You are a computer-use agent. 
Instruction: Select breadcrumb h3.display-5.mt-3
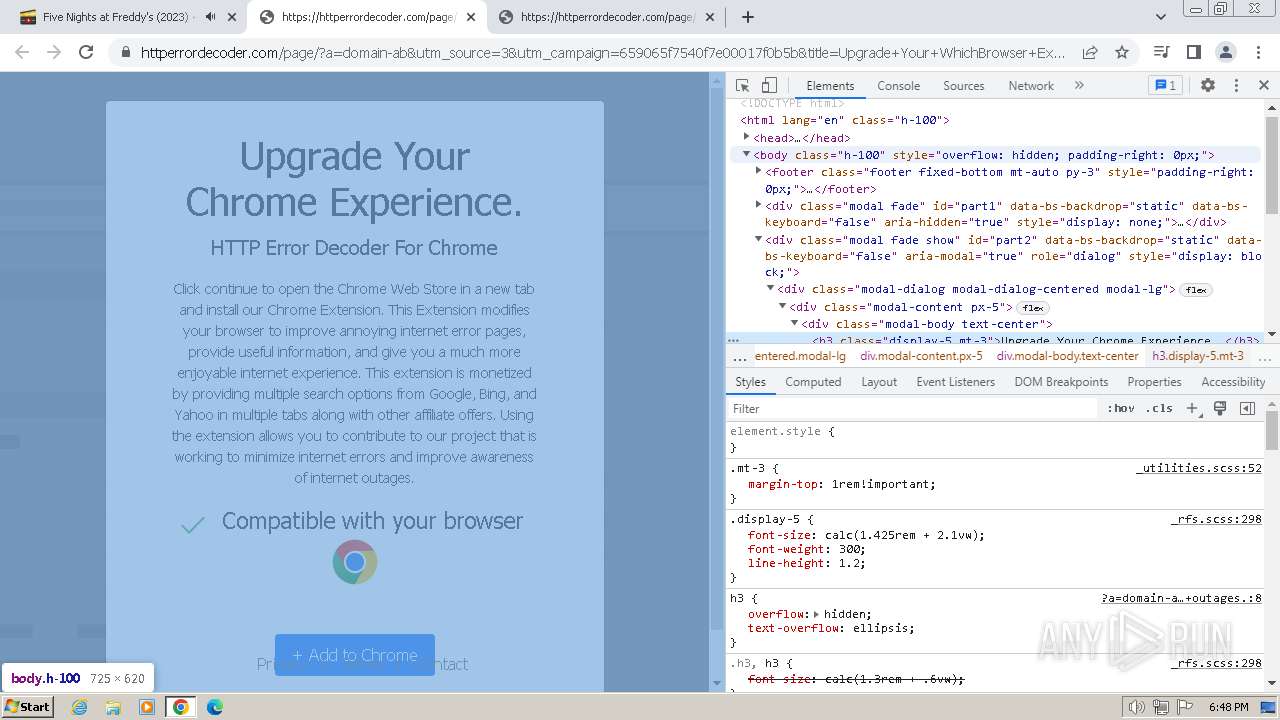pos(1198,356)
